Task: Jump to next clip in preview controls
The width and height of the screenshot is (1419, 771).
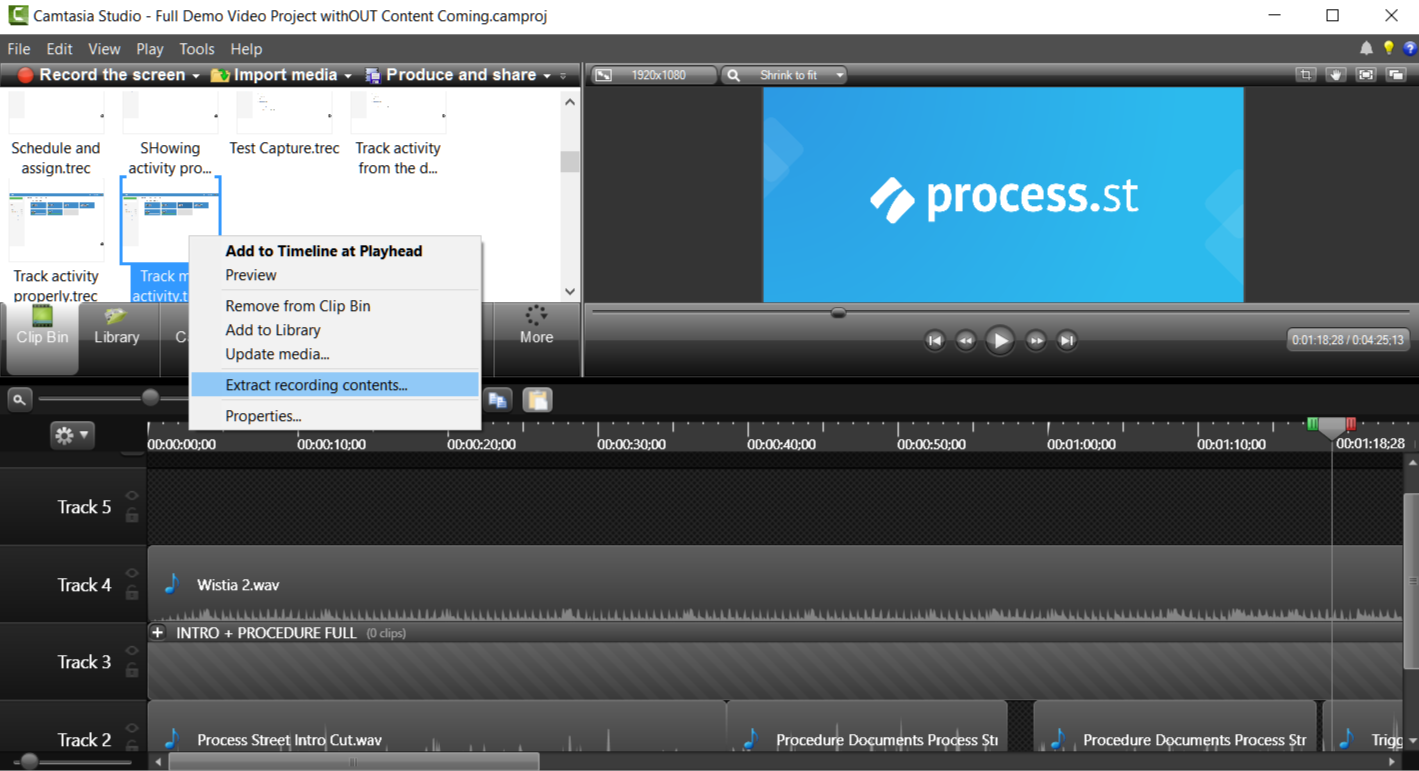Action: tap(1067, 341)
